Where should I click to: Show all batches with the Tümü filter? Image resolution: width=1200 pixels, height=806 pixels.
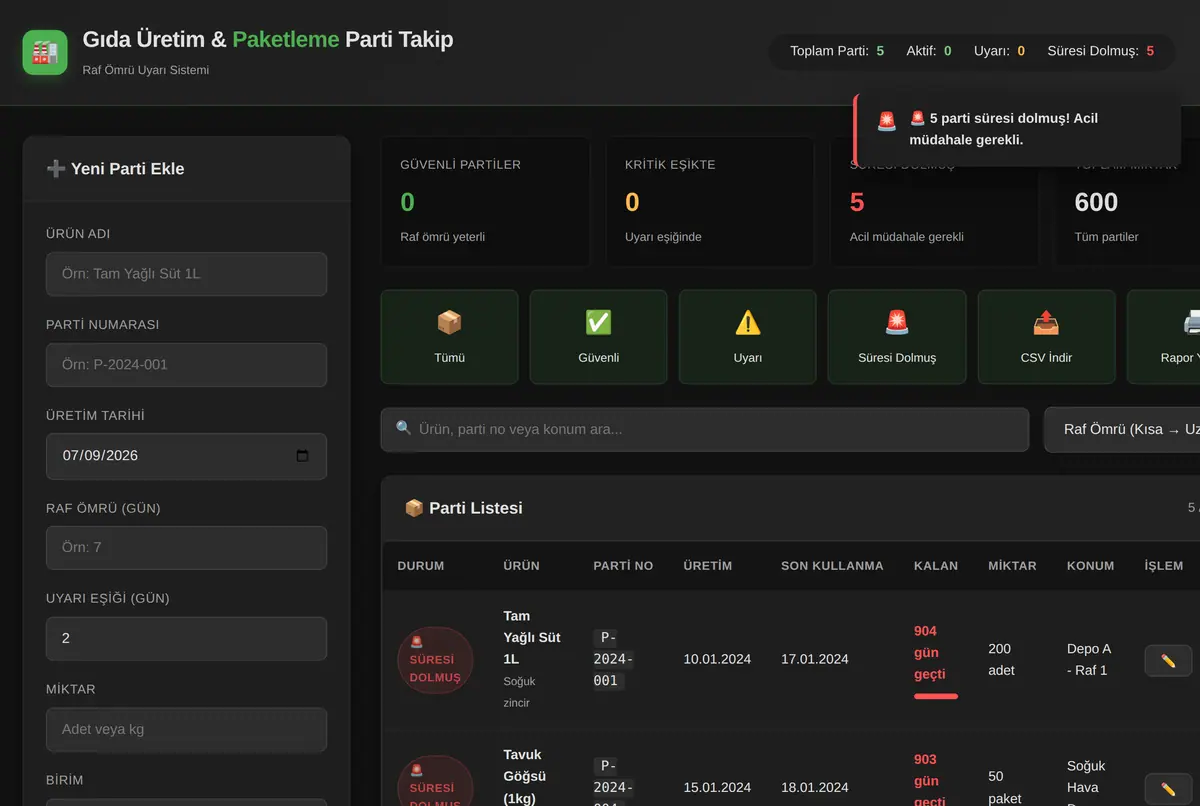tap(449, 337)
